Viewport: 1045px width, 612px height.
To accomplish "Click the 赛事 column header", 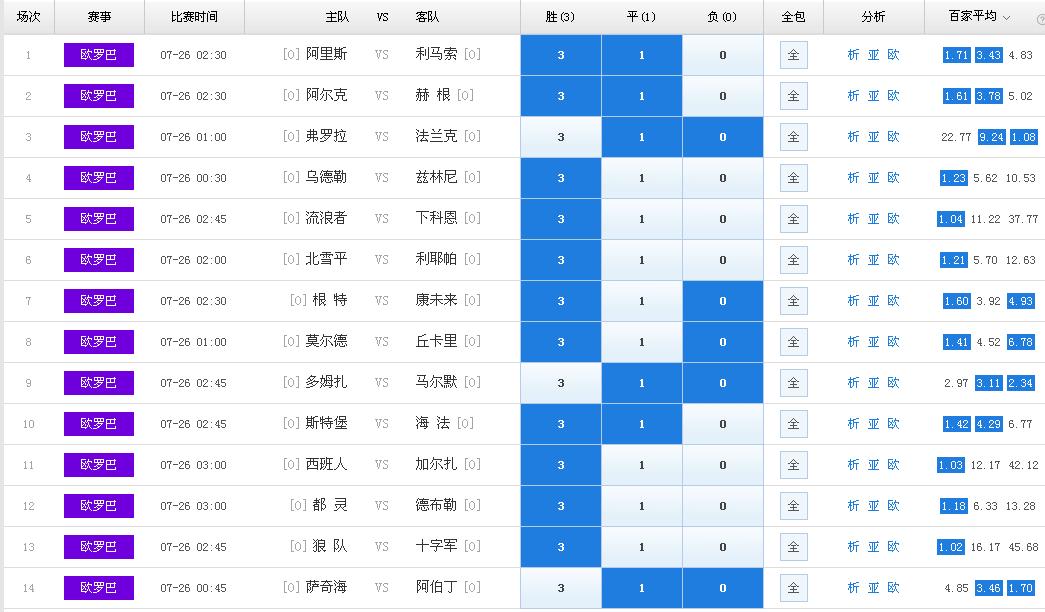I will tap(99, 17).
